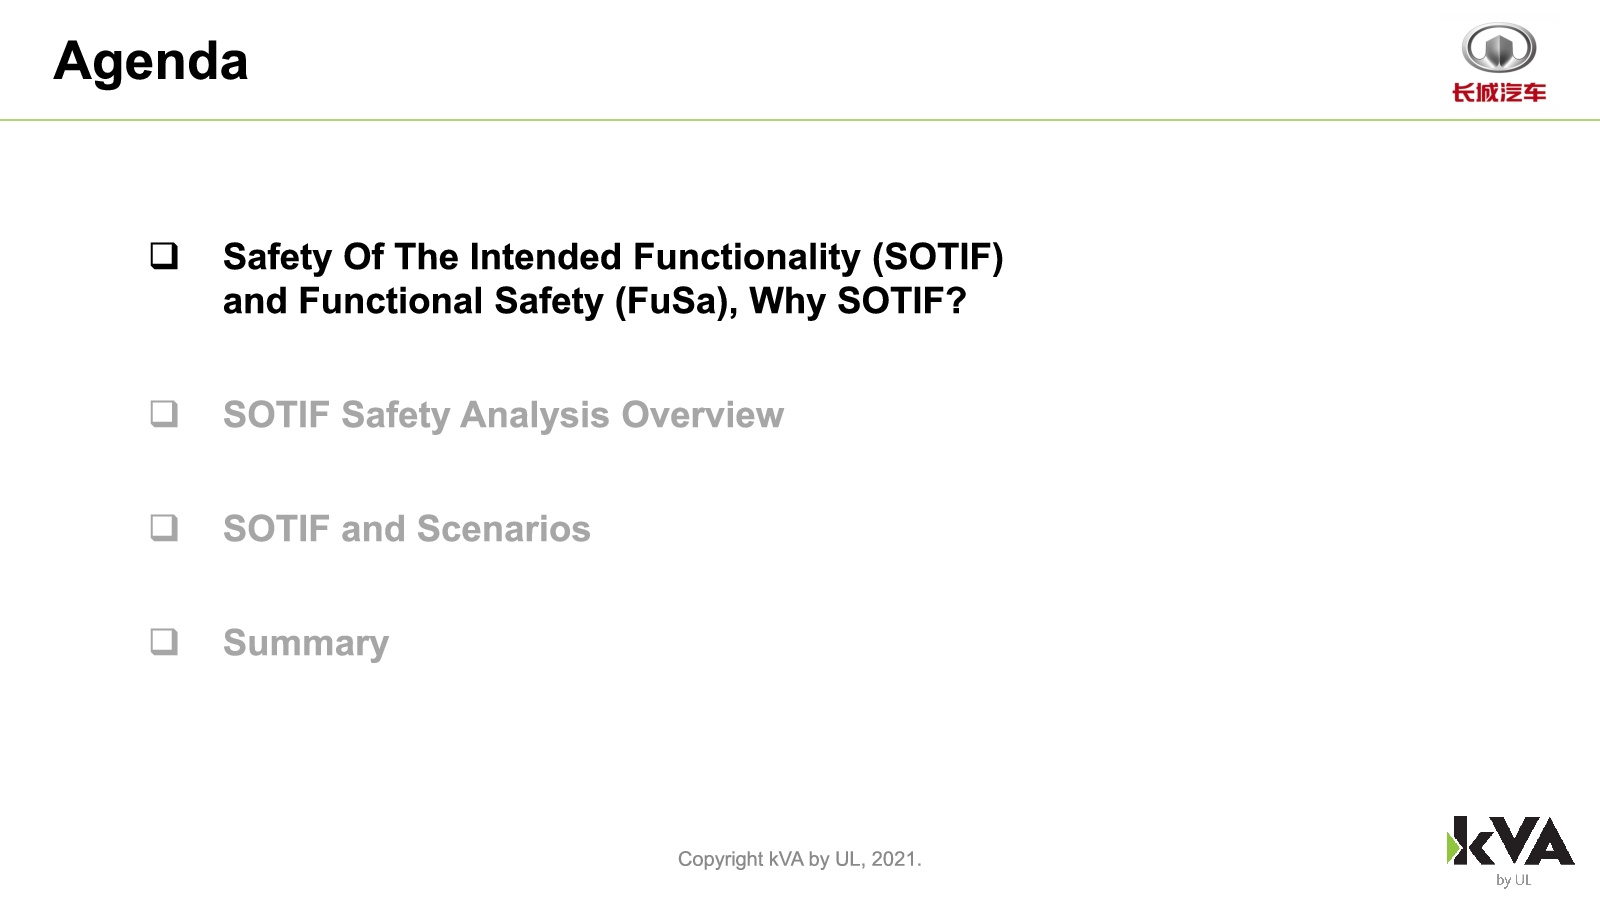Tick the checkbox beside Safety Of The Intended Functionality

point(164,256)
